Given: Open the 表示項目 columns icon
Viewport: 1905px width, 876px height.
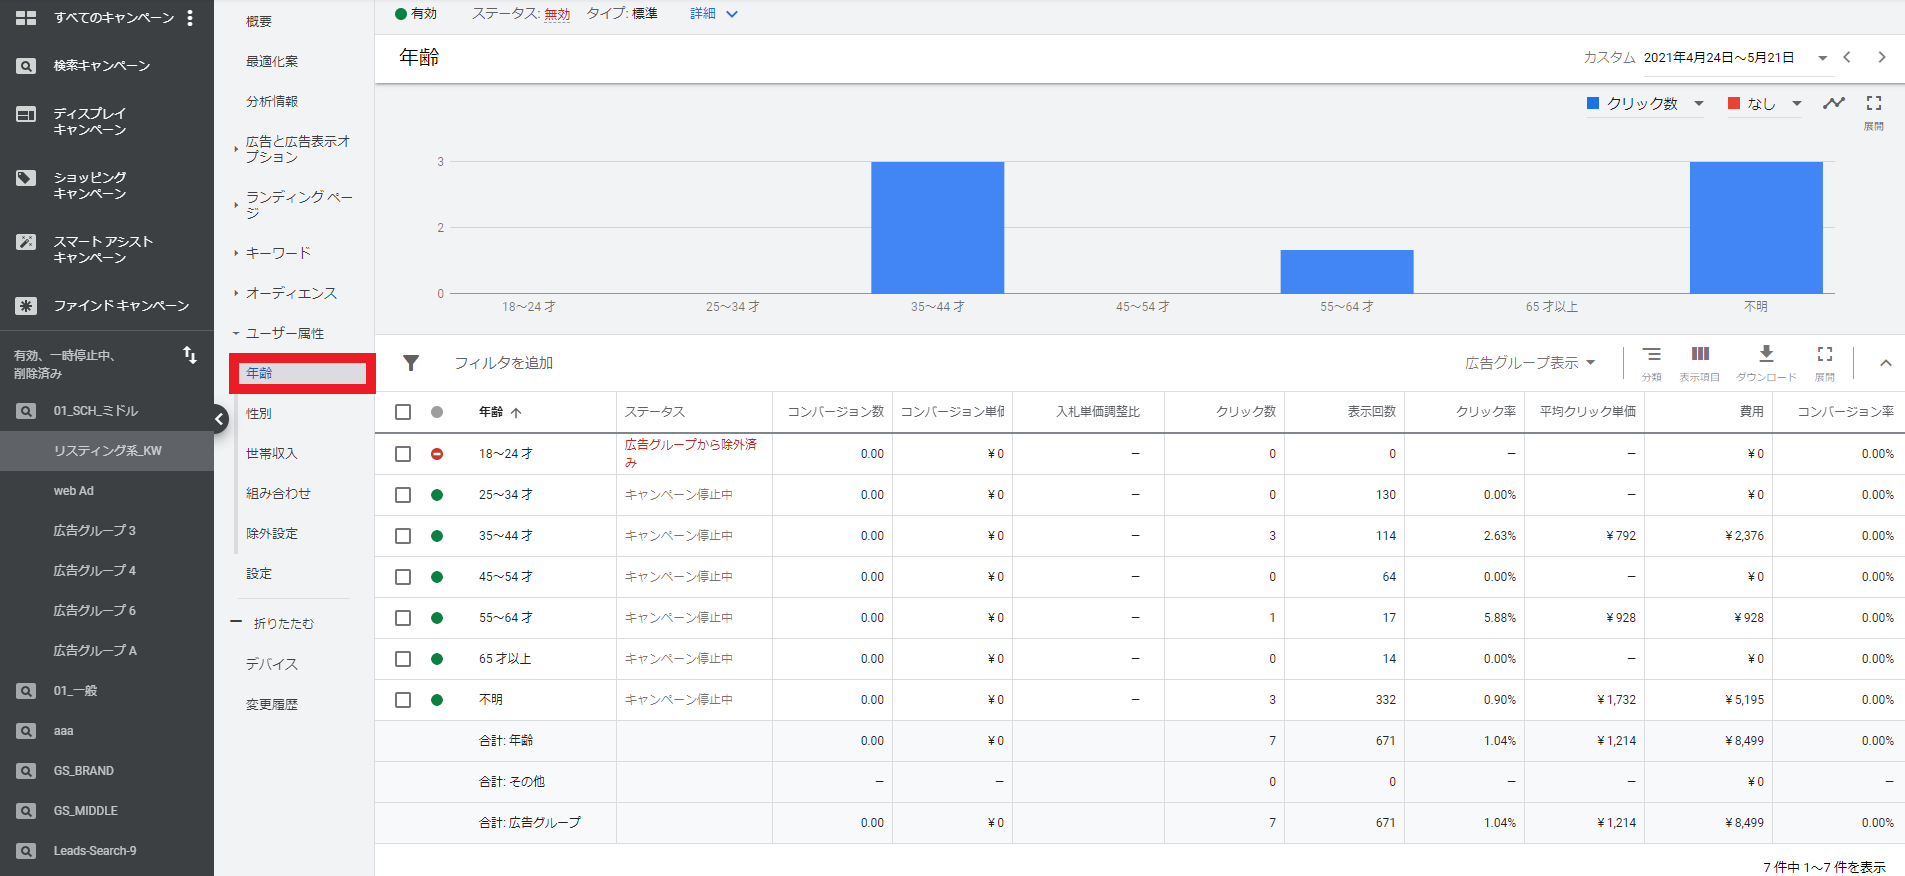Looking at the screenshot, I should click(x=1700, y=354).
